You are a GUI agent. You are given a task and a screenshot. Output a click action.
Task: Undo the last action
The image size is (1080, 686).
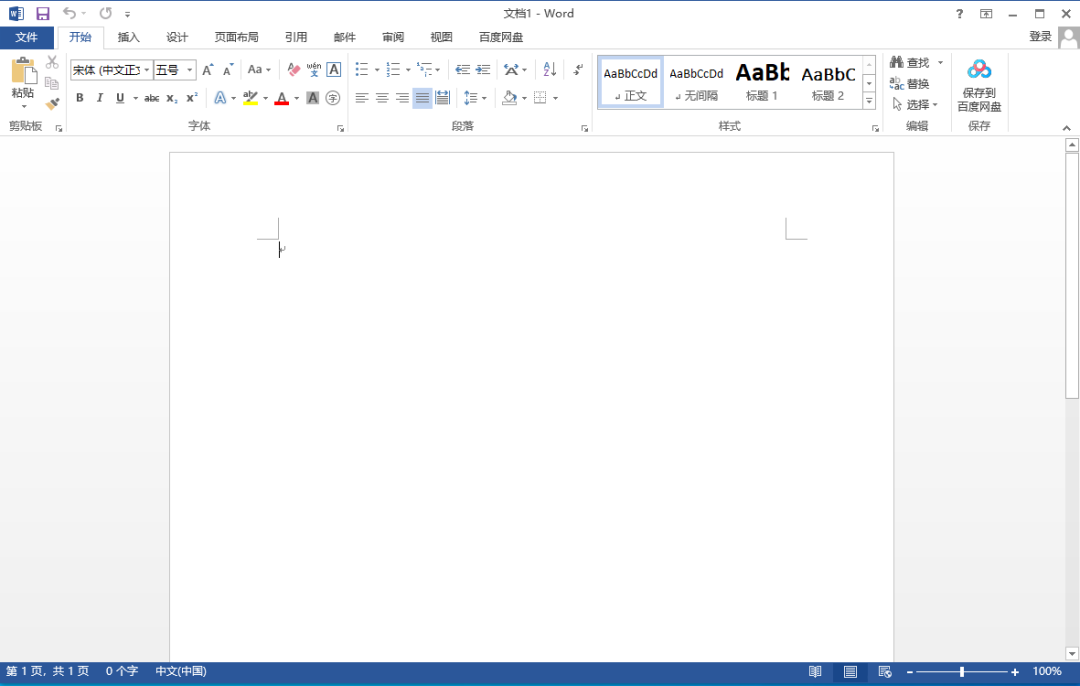pos(69,13)
